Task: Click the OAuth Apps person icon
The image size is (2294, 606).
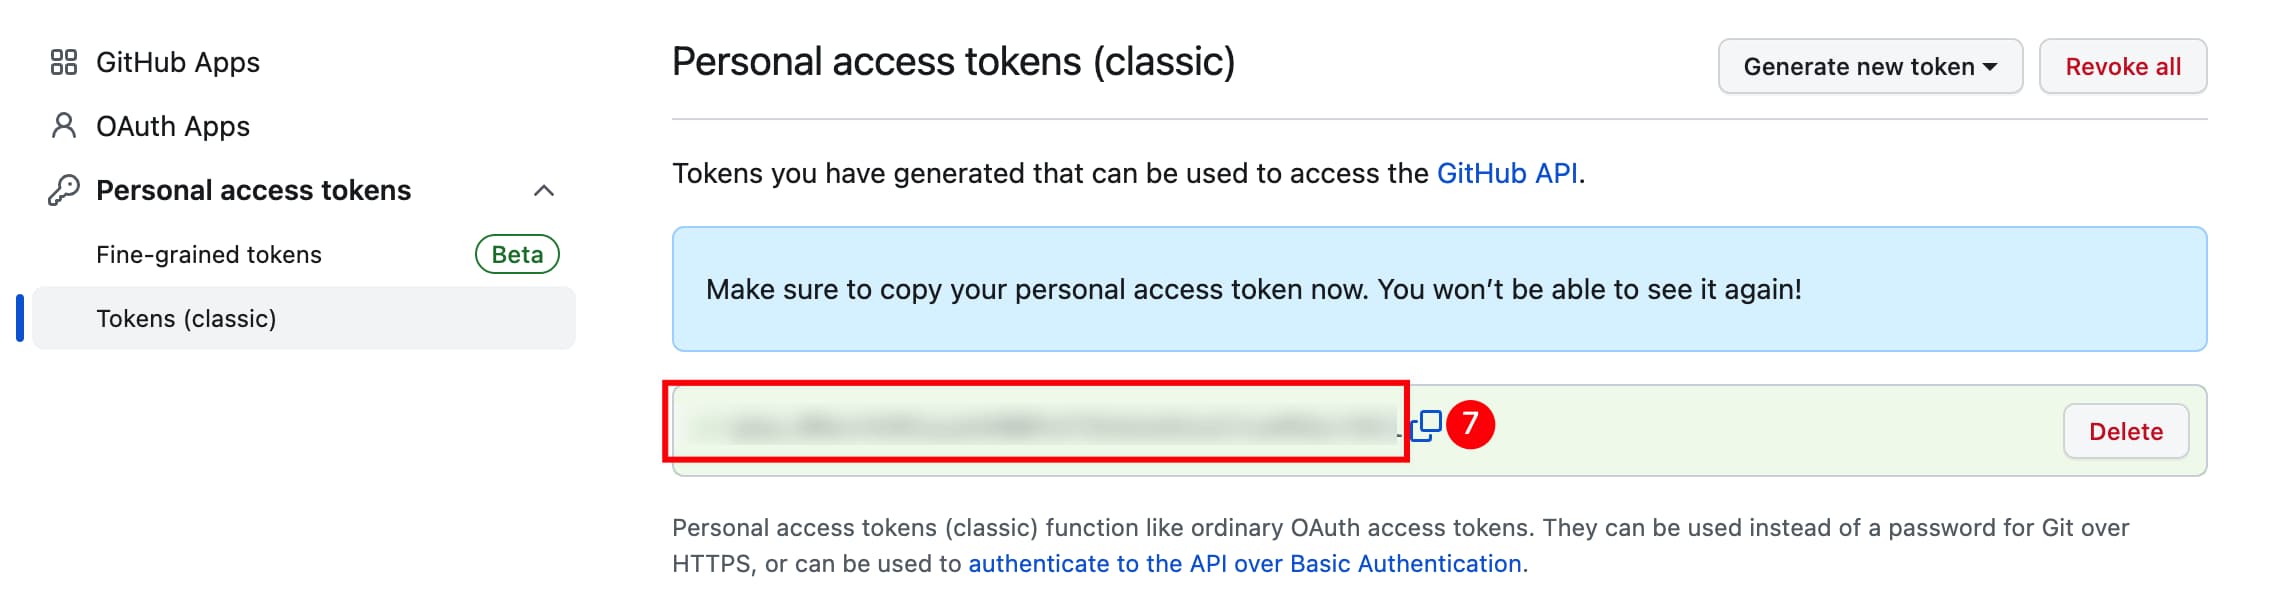Action: (63, 127)
